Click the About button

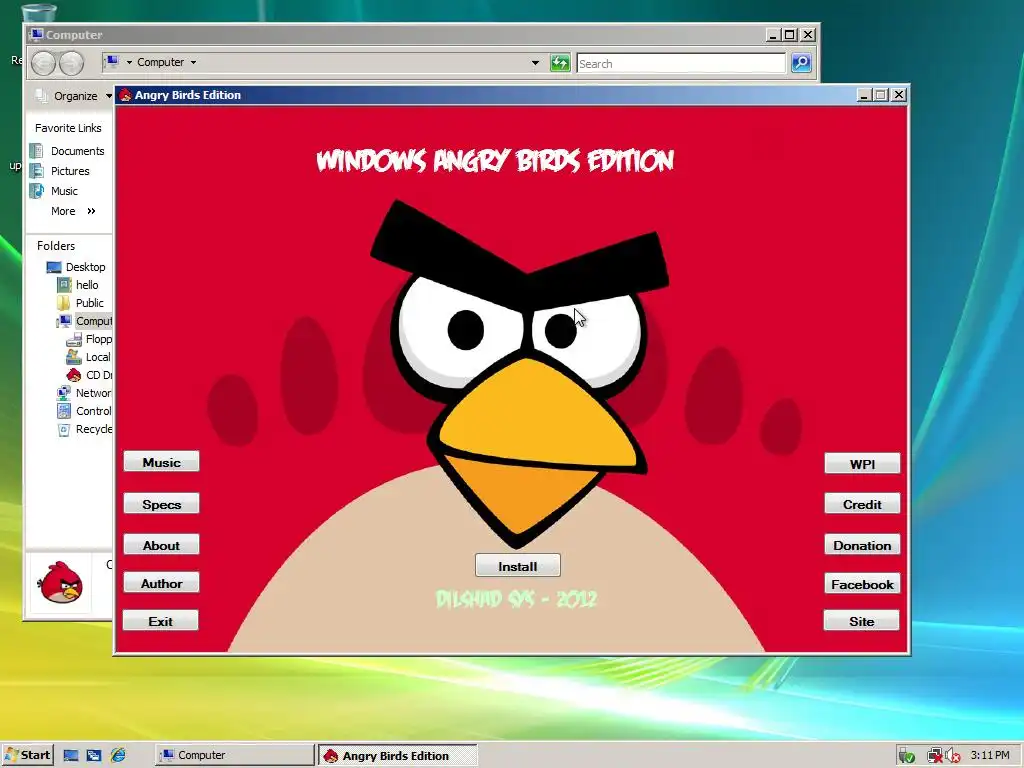pyautogui.click(x=161, y=545)
